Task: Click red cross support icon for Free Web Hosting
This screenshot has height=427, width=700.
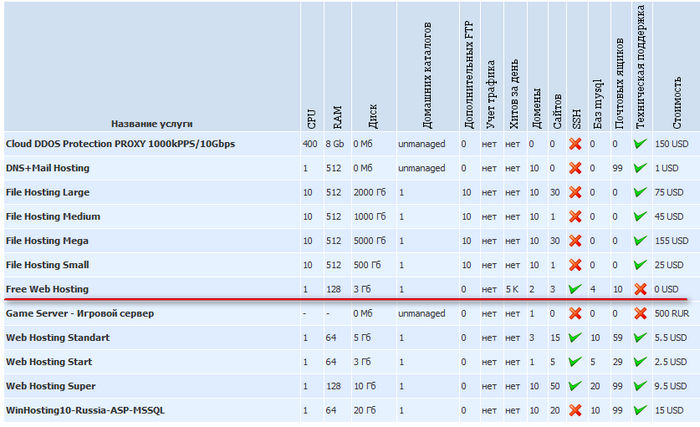Action: click(x=641, y=289)
